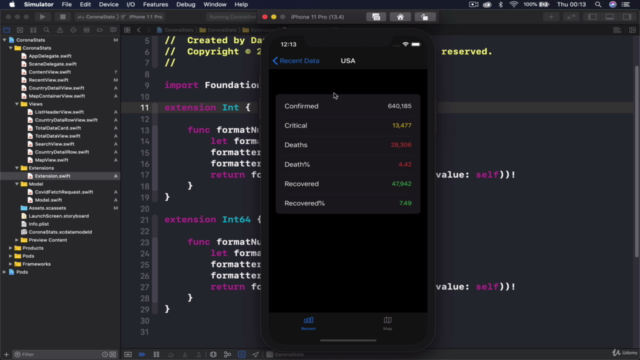This screenshot has width=640, height=360.
Task: Collapse the Extensions folder
Action: 17,168
